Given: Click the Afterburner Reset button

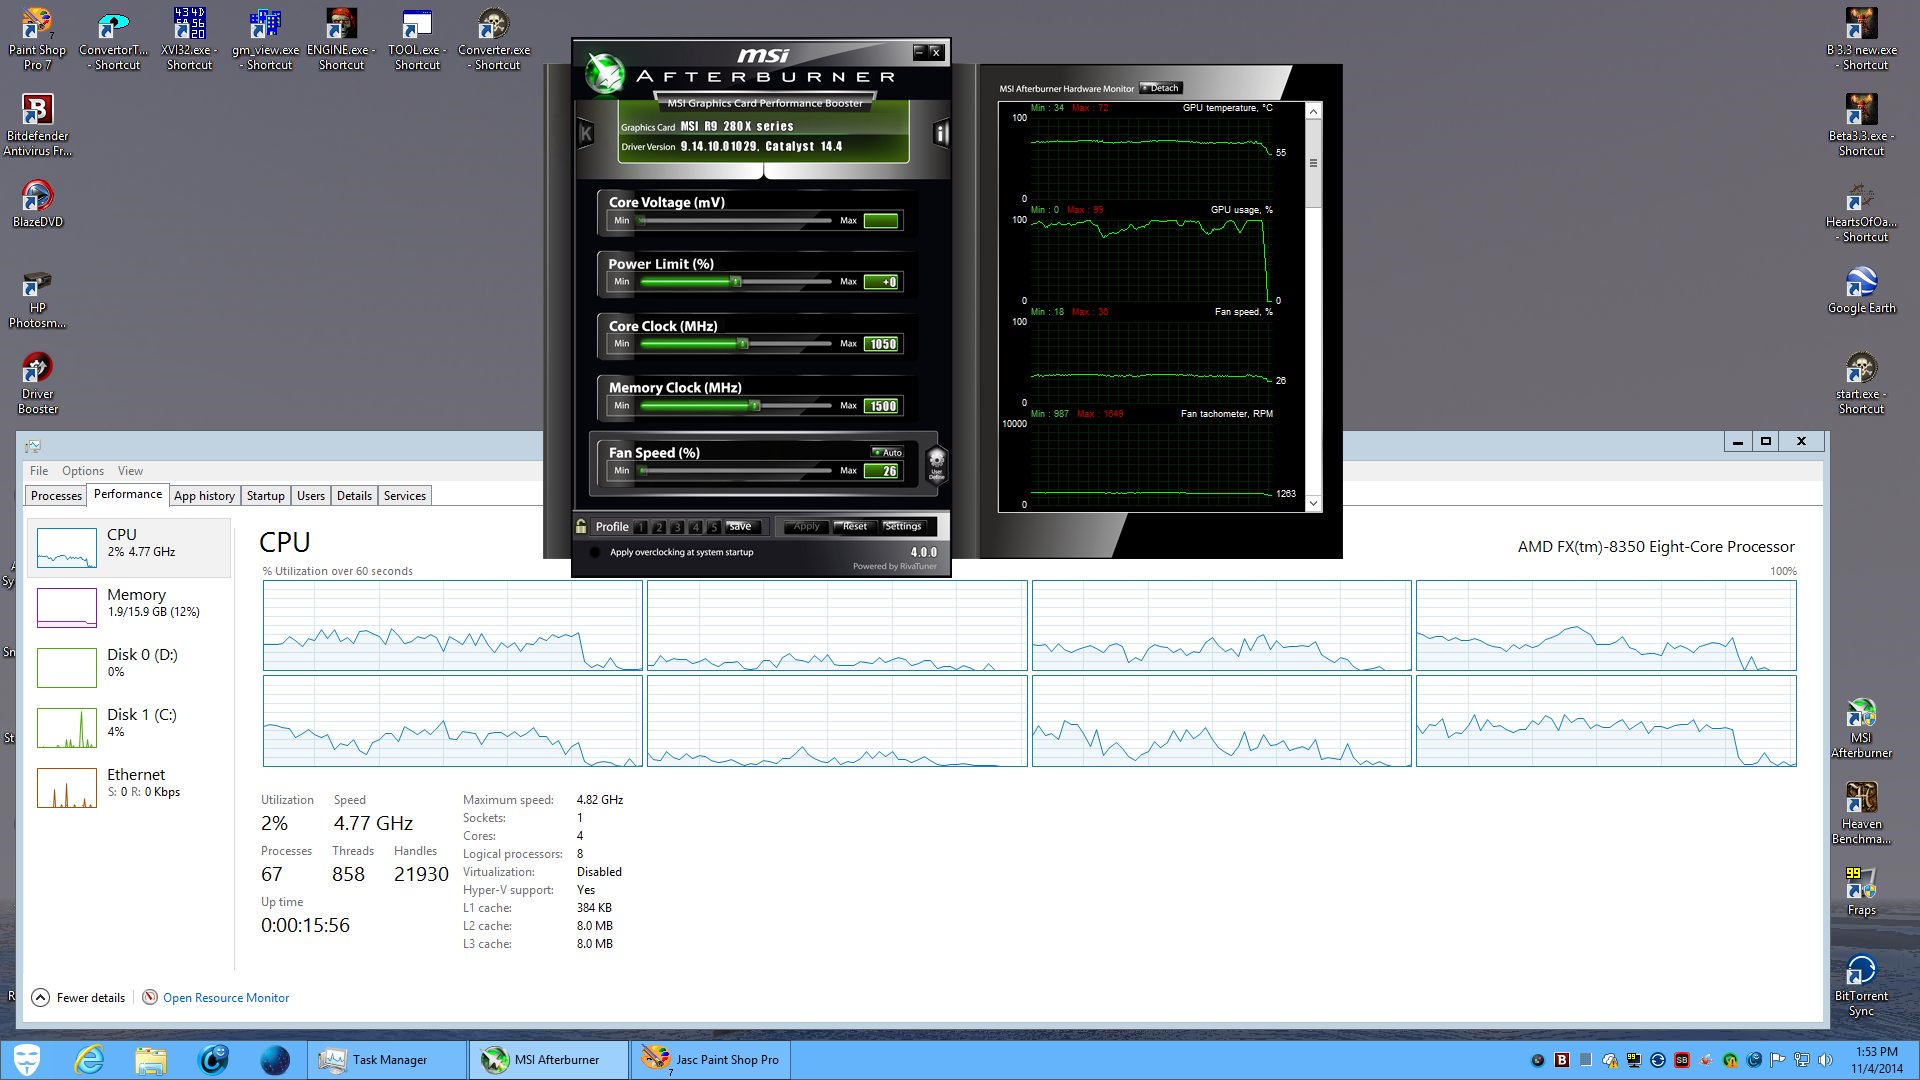Looking at the screenshot, I should (x=855, y=526).
